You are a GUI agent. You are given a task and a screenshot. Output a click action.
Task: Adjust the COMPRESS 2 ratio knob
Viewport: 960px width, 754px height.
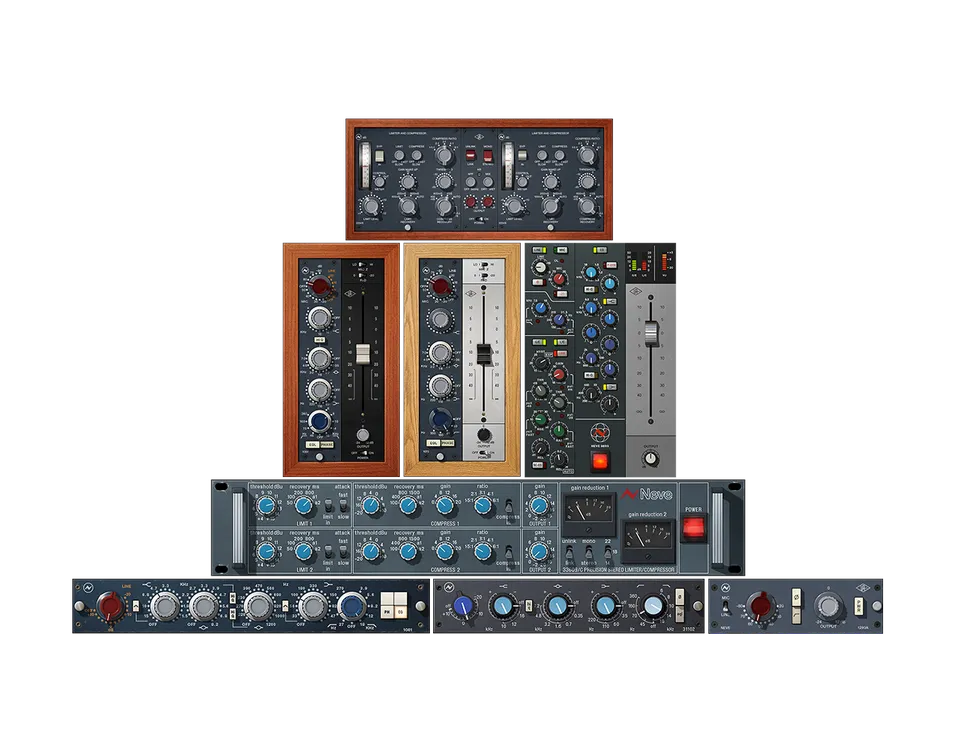pyautogui.click(x=483, y=552)
